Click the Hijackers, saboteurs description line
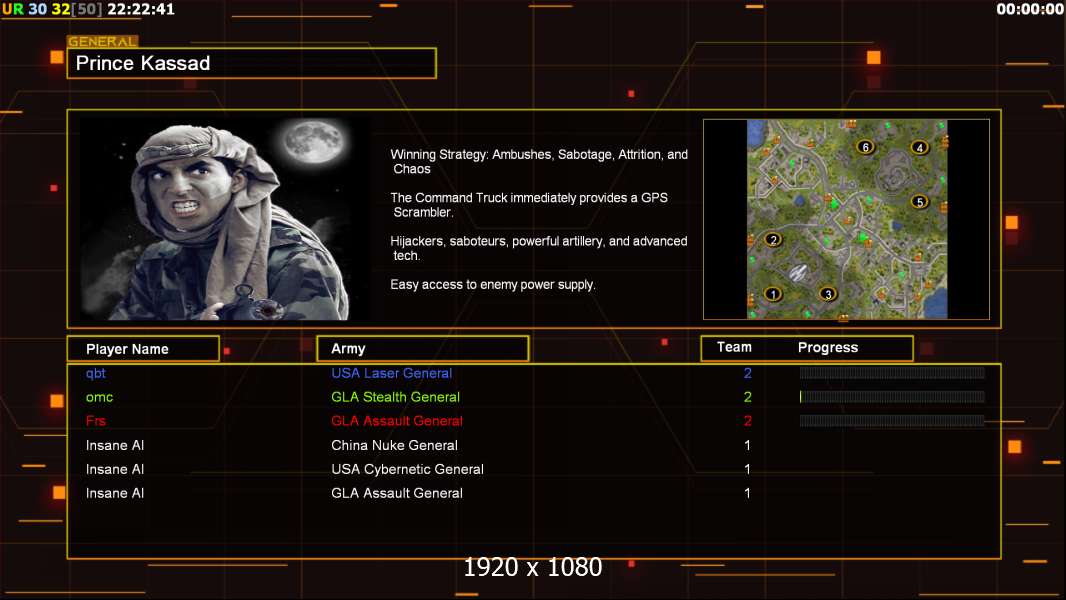 [x=538, y=248]
